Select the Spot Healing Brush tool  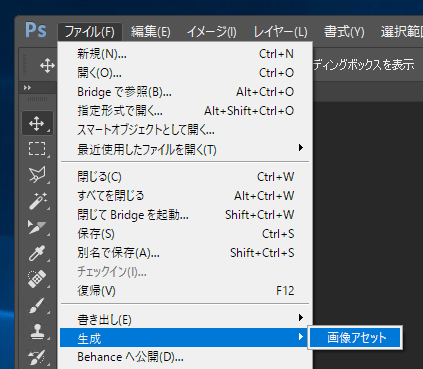pyautogui.click(x=37, y=279)
